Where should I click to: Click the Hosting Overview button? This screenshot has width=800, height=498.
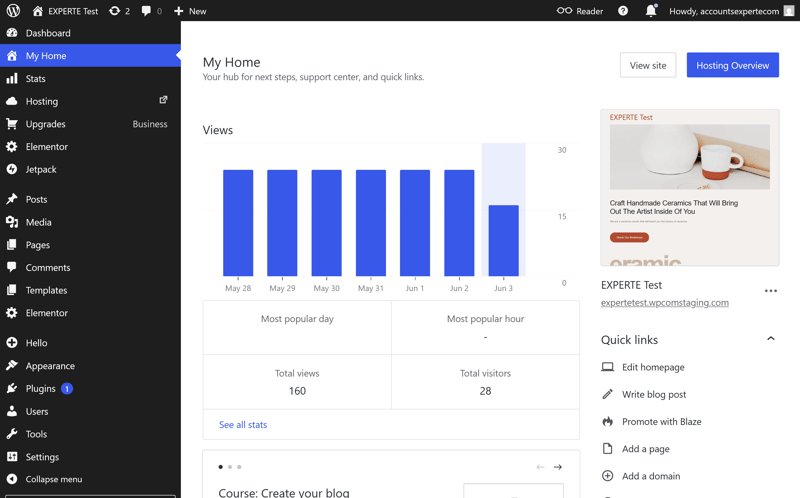733,65
